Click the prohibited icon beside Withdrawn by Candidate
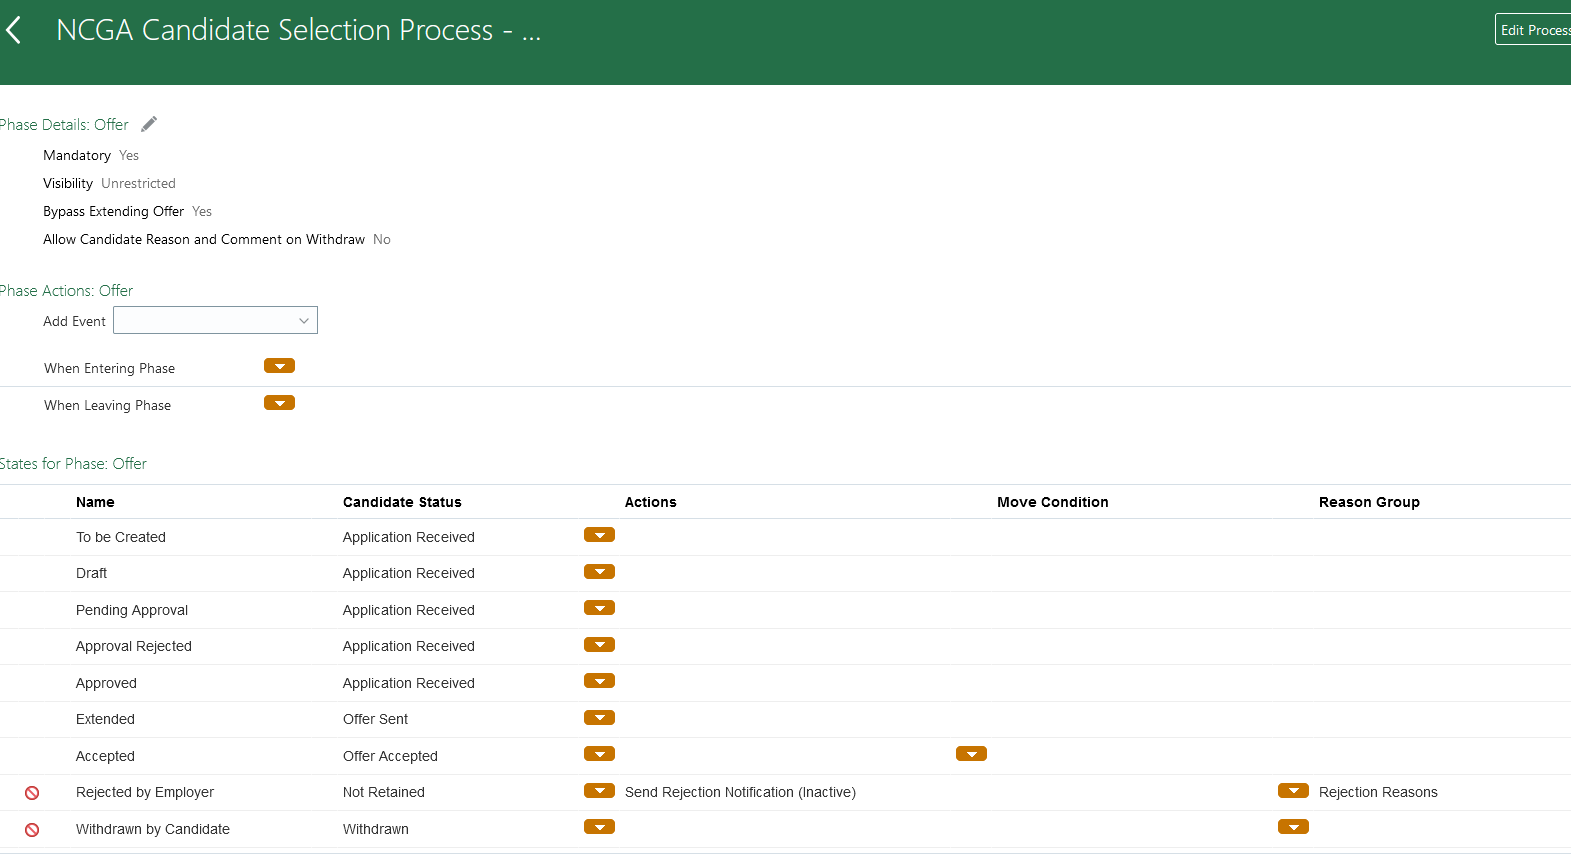 [x=32, y=830]
